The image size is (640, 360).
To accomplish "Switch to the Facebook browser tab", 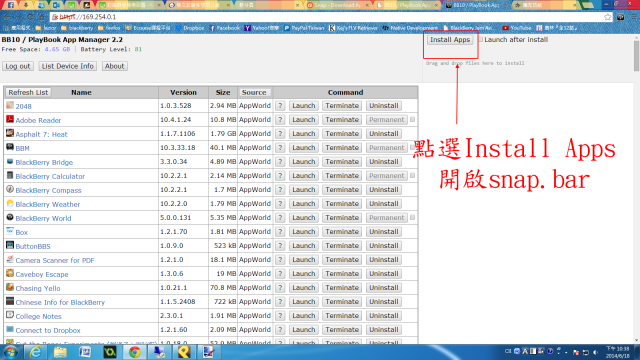I will [11, 5].
